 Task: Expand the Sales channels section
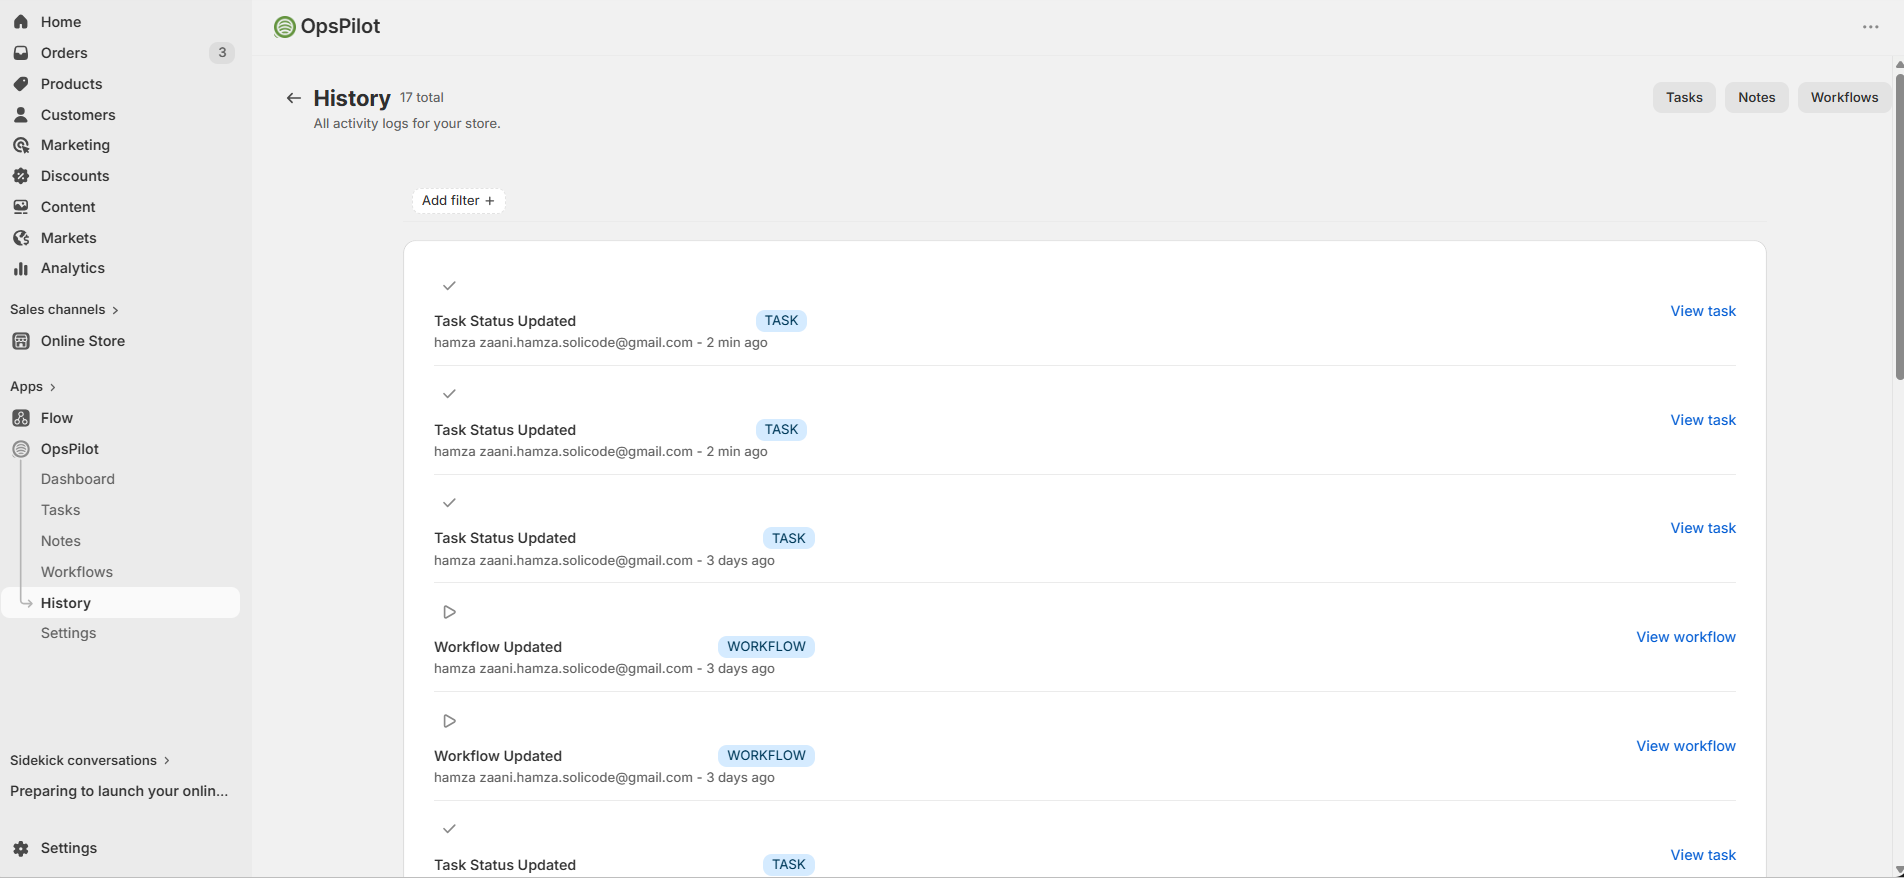coord(65,310)
